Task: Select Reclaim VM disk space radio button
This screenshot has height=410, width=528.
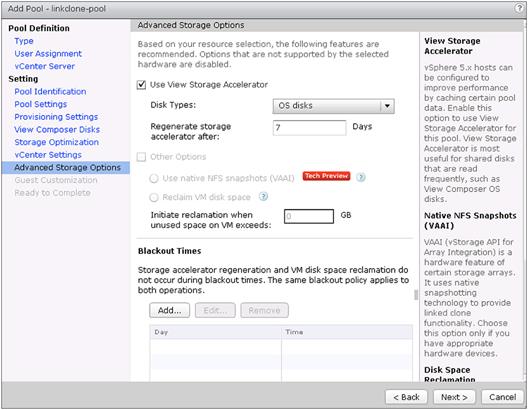Action: pos(154,197)
